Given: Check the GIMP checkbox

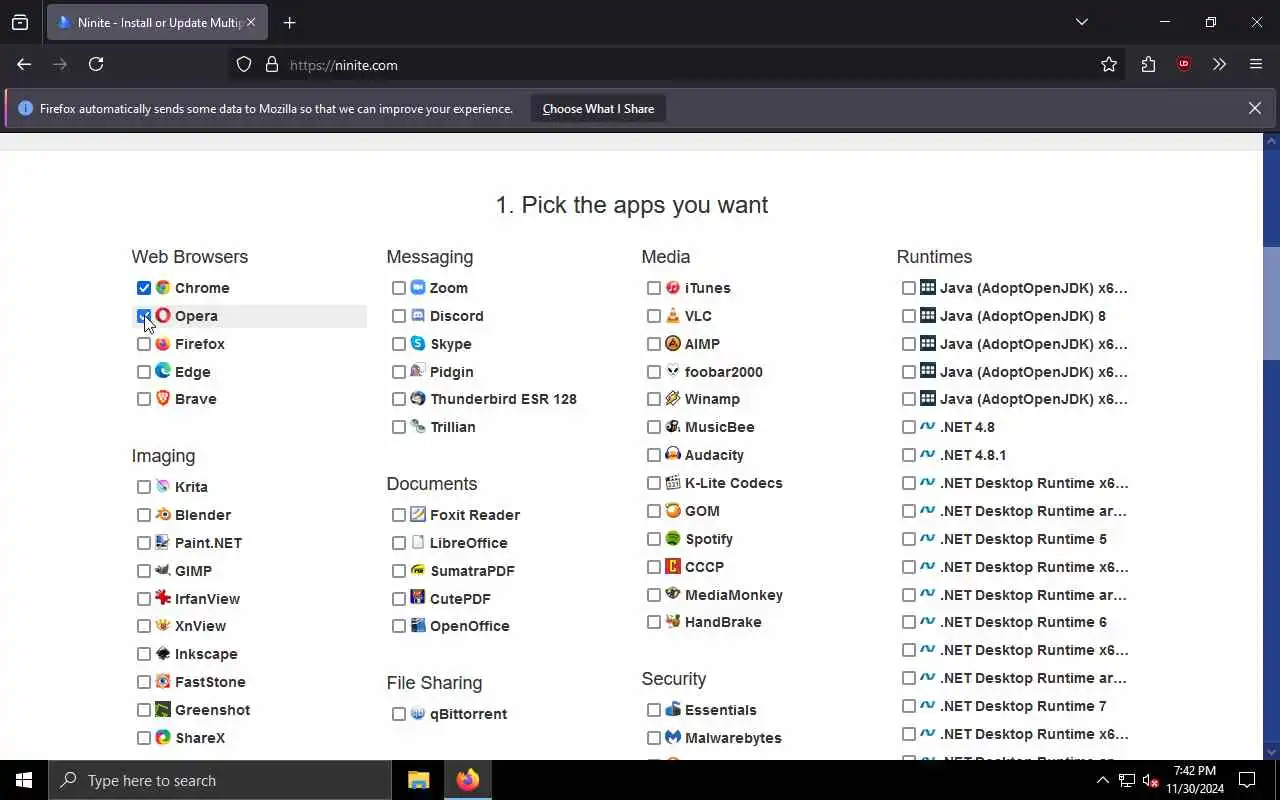Looking at the screenshot, I should pos(144,571).
